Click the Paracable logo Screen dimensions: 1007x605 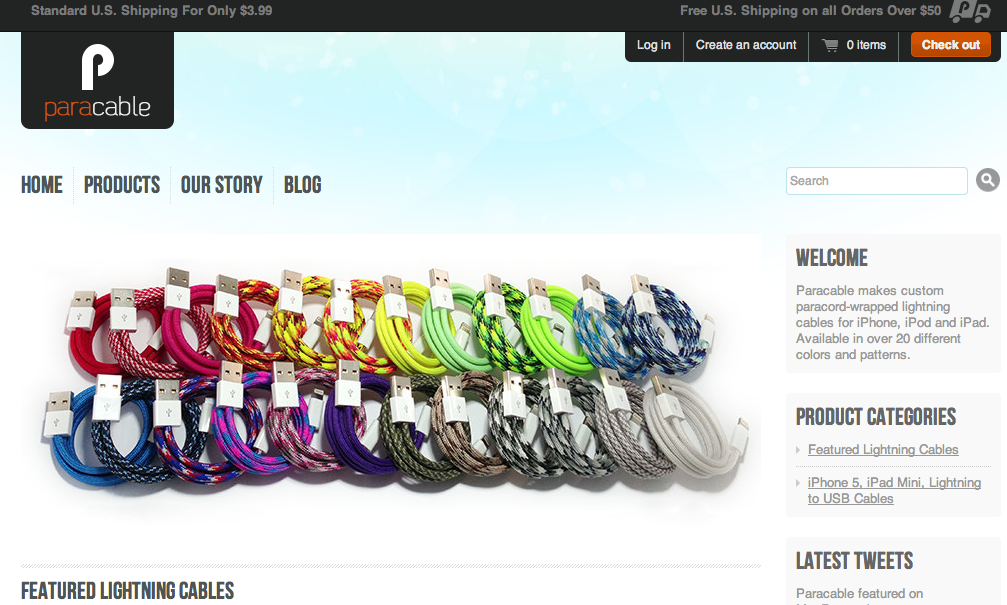(x=97, y=80)
